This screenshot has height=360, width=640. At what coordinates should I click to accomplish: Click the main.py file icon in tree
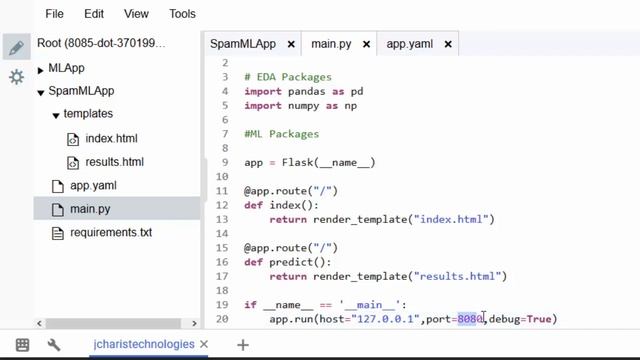pos(58,210)
